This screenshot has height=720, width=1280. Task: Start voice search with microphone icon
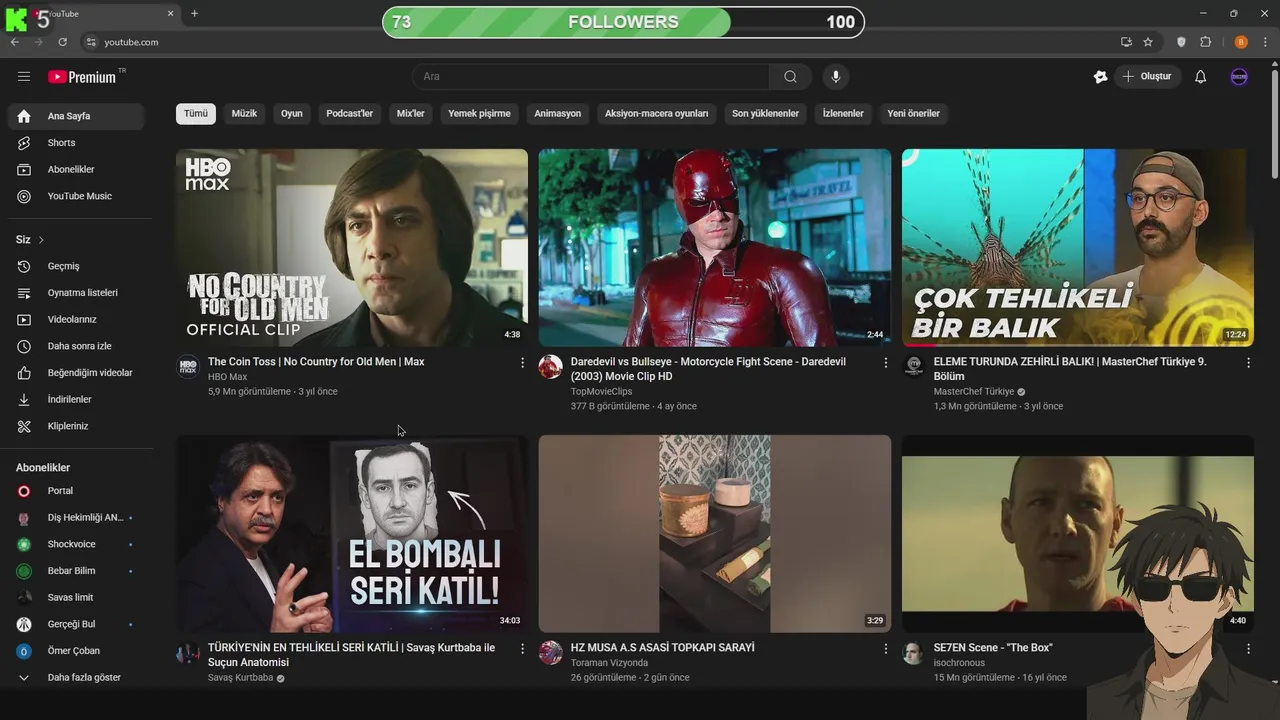pos(835,77)
